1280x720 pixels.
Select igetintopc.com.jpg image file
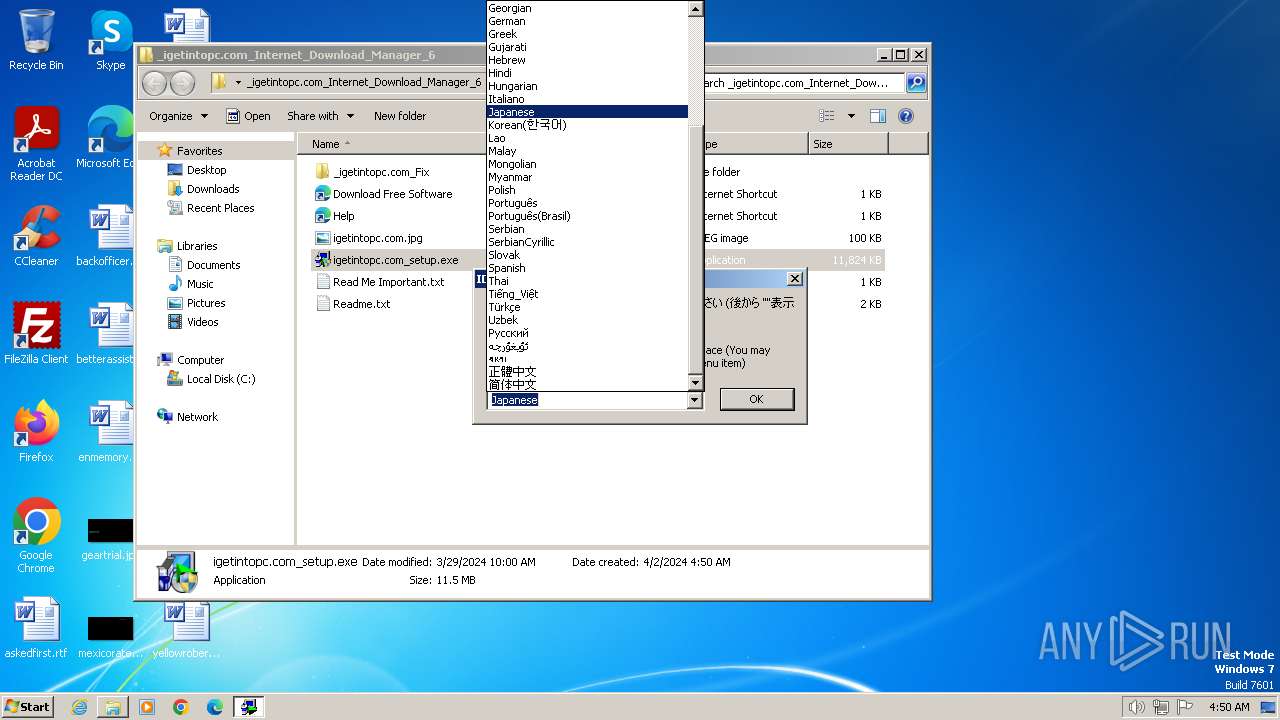[x=378, y=238]
